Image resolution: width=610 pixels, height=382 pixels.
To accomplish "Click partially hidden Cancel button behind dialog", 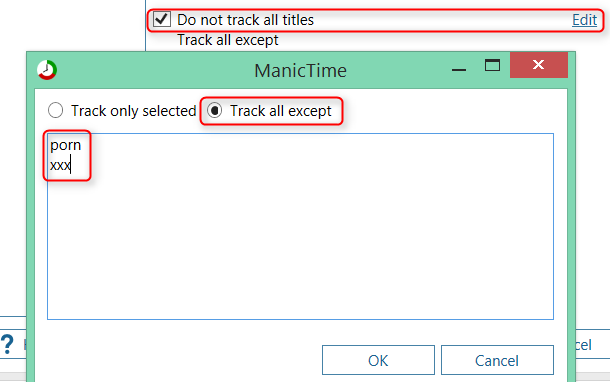I will [584, 345].
